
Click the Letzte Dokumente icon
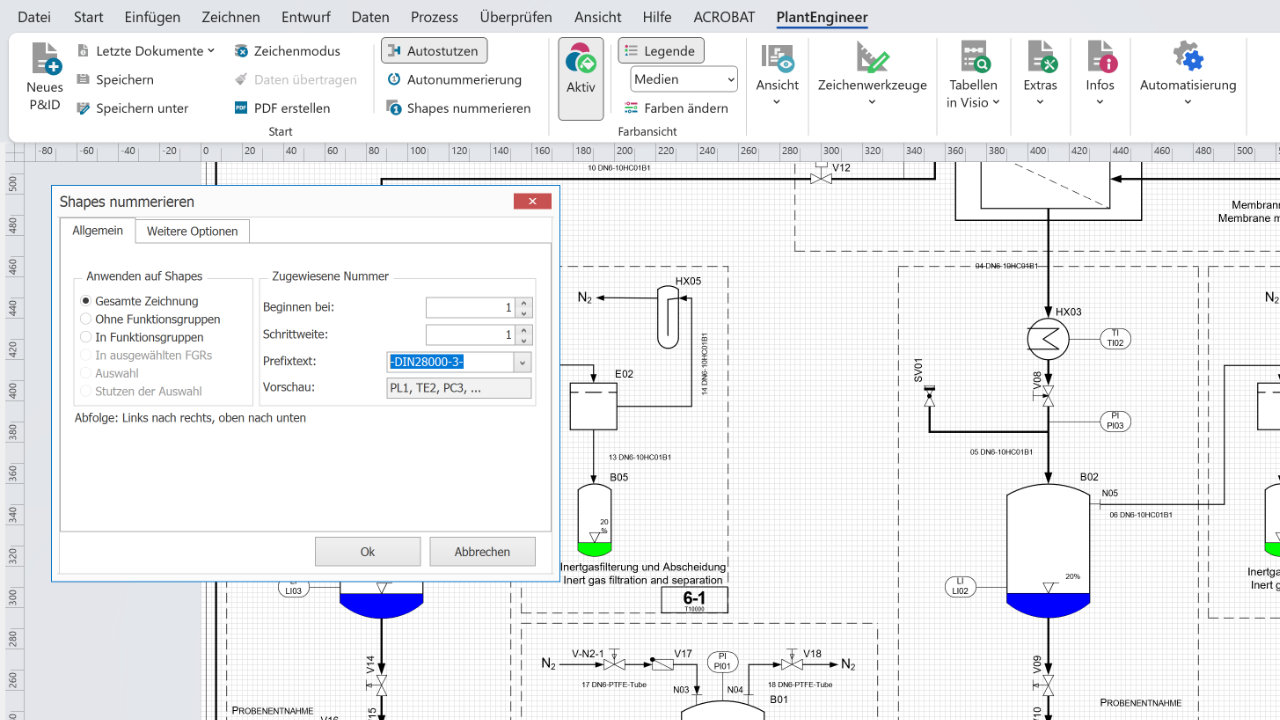click(x=83, y=51)
